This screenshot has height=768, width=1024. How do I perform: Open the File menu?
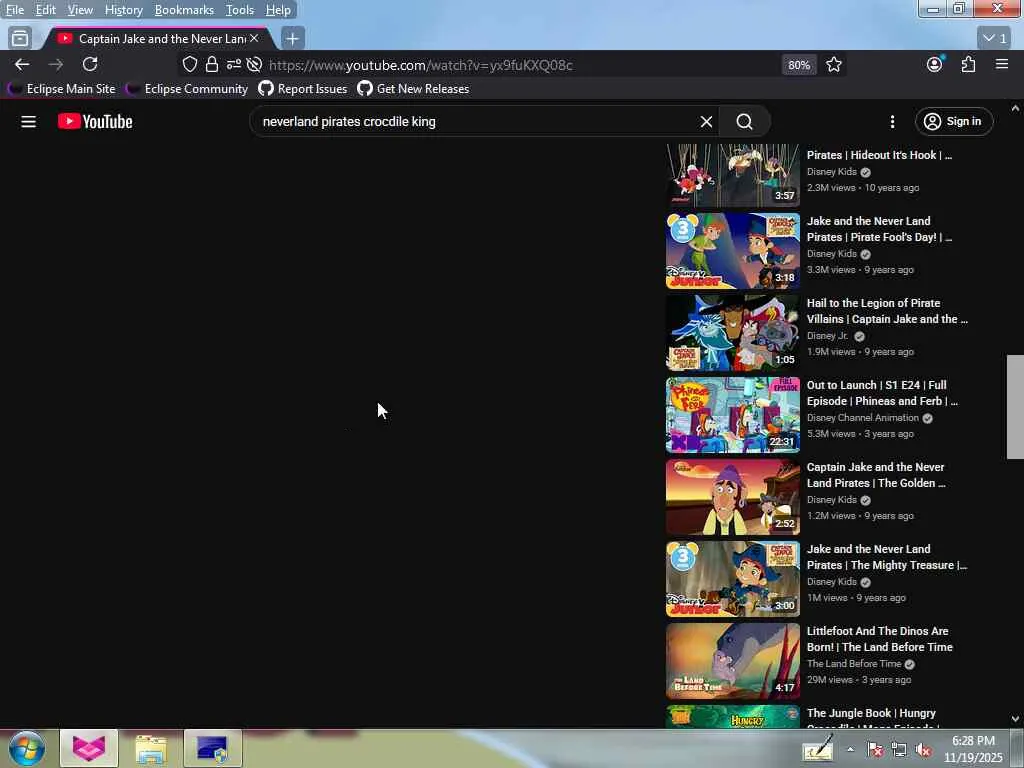tap(14, 10)
